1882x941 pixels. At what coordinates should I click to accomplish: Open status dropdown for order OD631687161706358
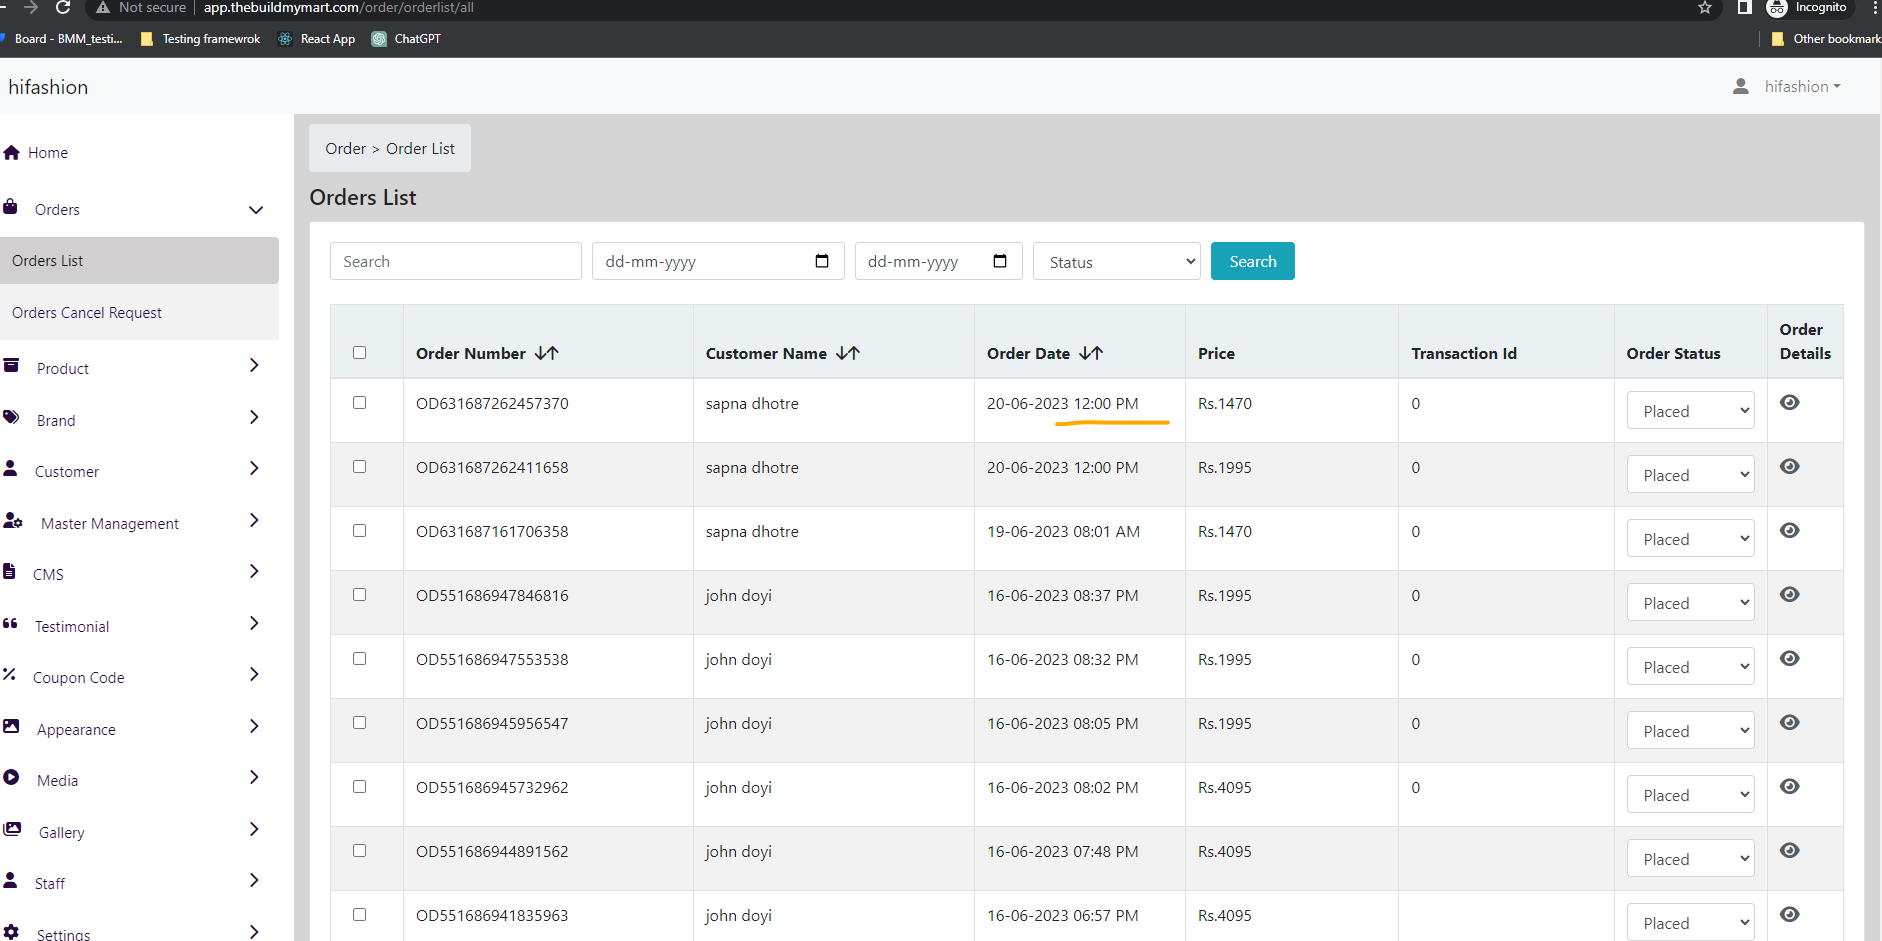(x=1691, y=538)
